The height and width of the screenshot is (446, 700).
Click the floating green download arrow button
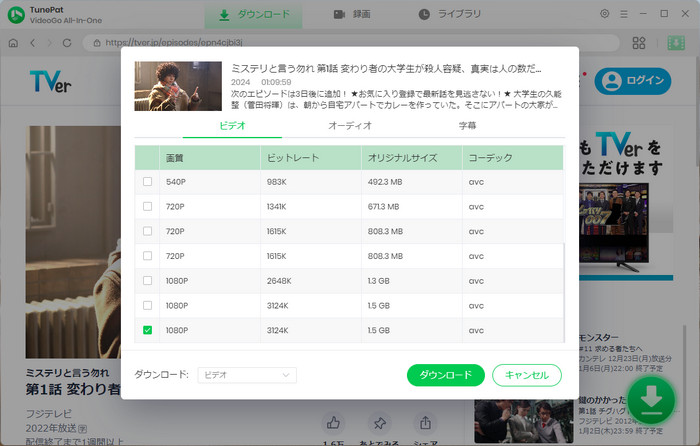tap(651, 400)
